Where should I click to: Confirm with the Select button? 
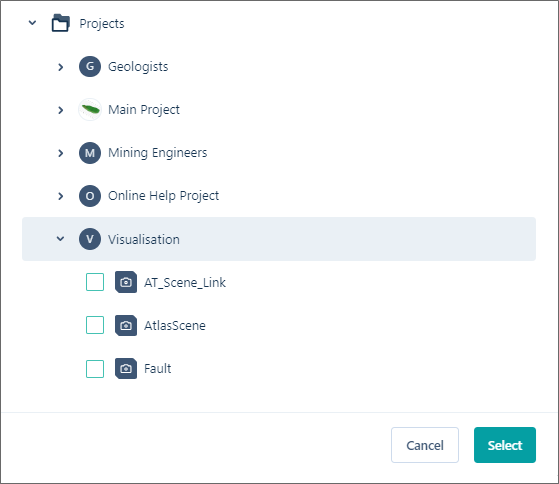click(x=505, y=445)
